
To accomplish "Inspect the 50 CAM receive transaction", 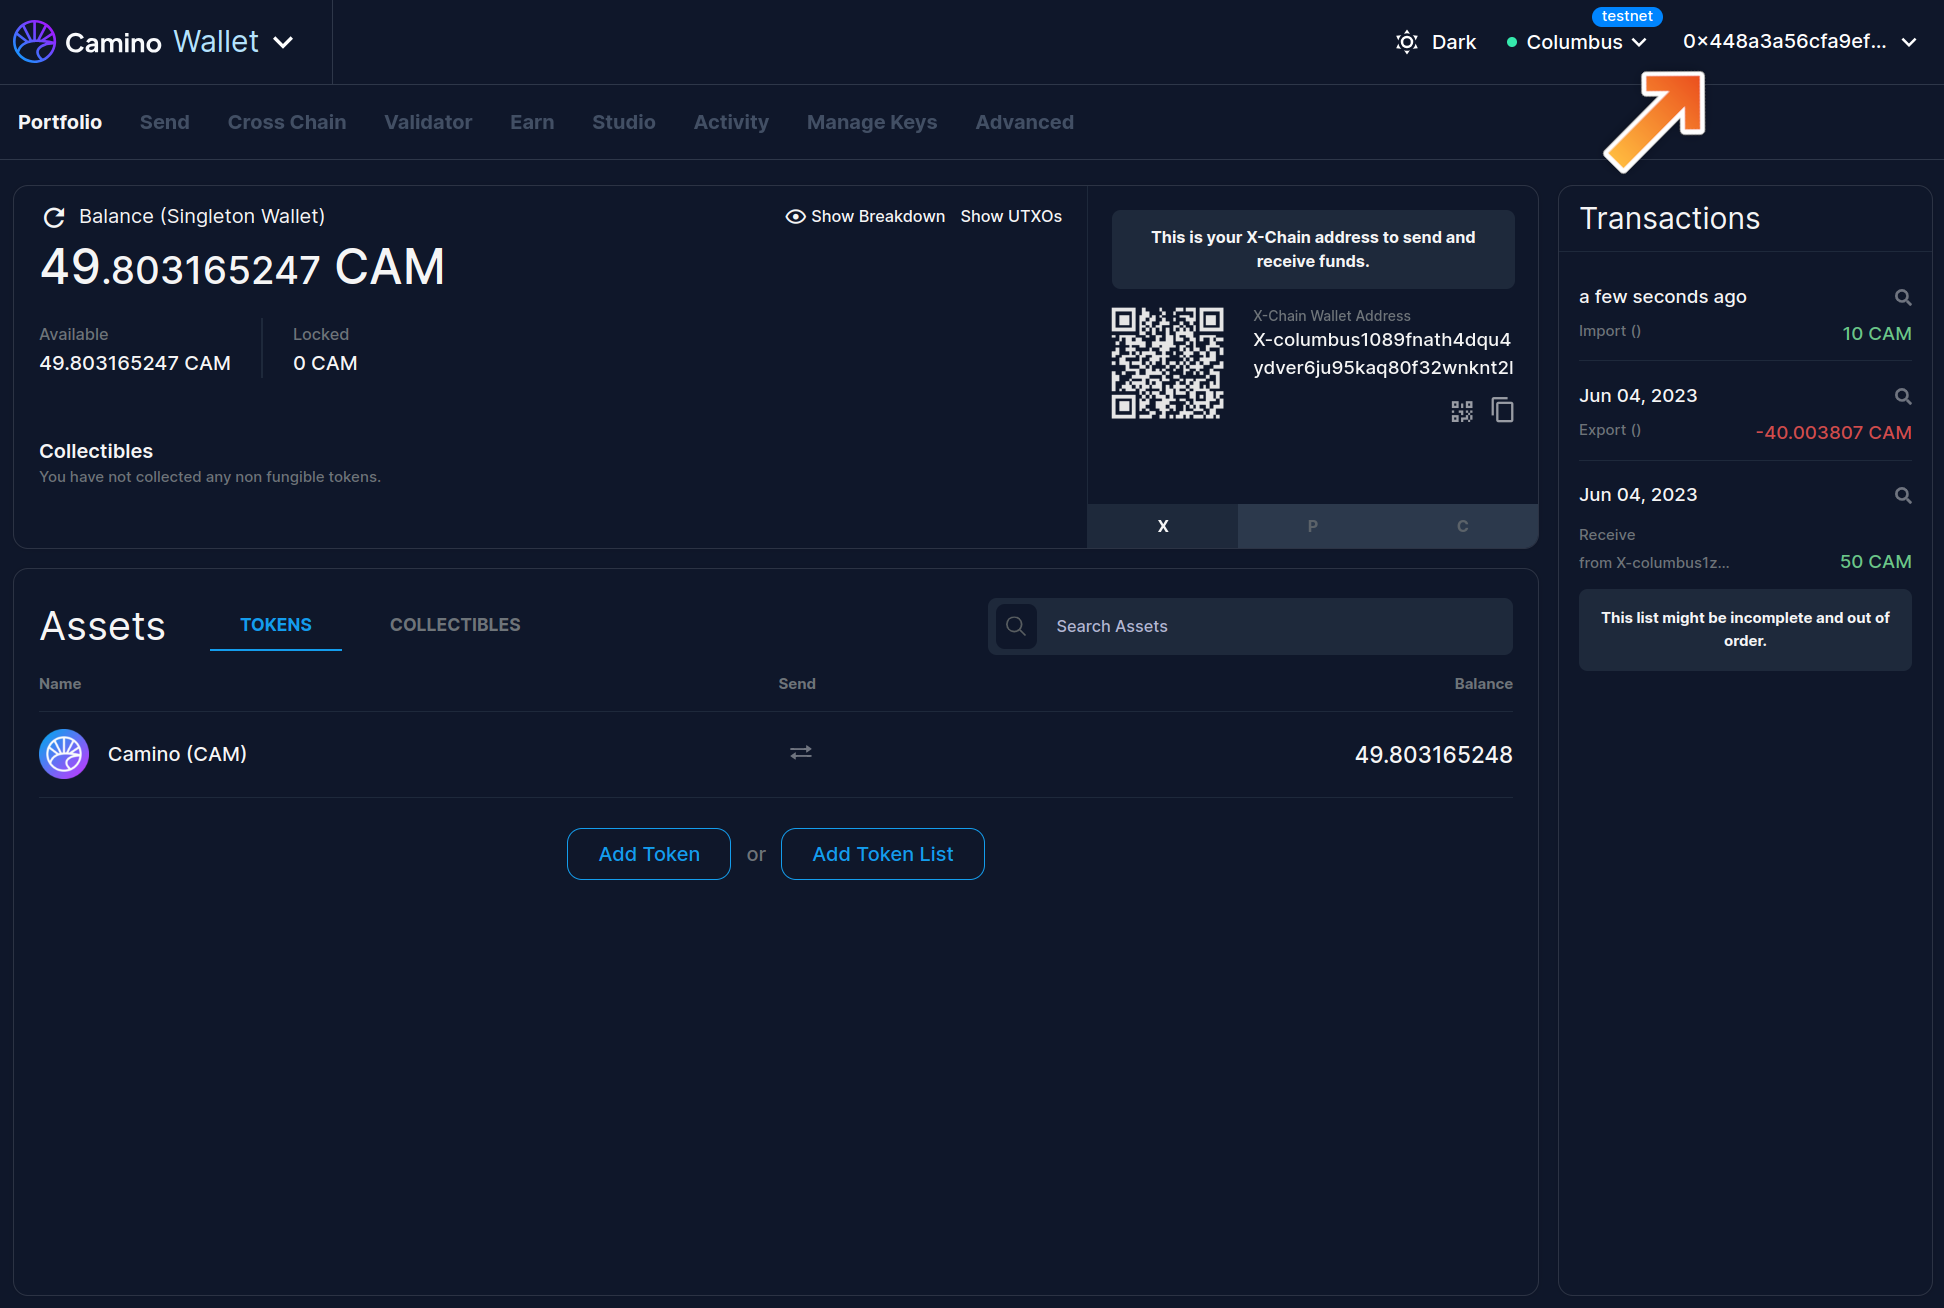I will [1902, 496].
